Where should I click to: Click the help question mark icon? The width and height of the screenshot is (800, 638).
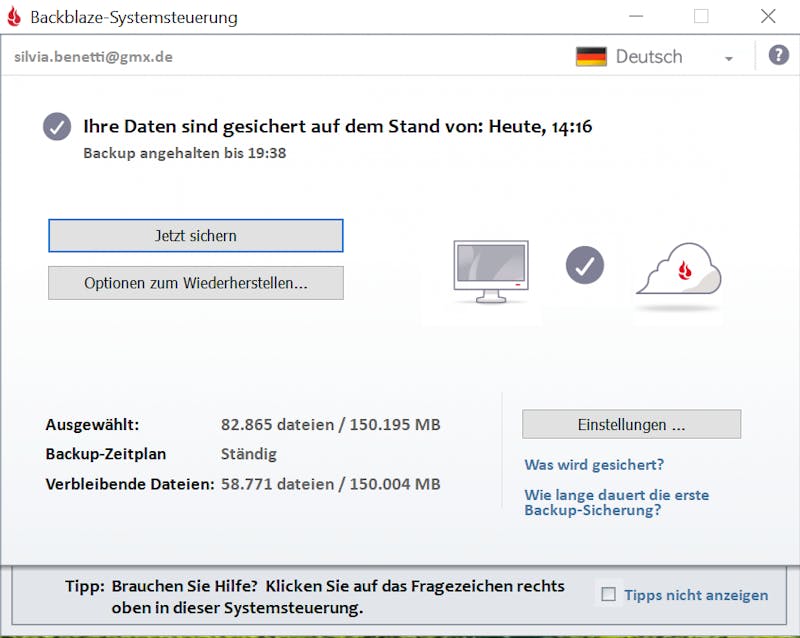tap(779, 55)
